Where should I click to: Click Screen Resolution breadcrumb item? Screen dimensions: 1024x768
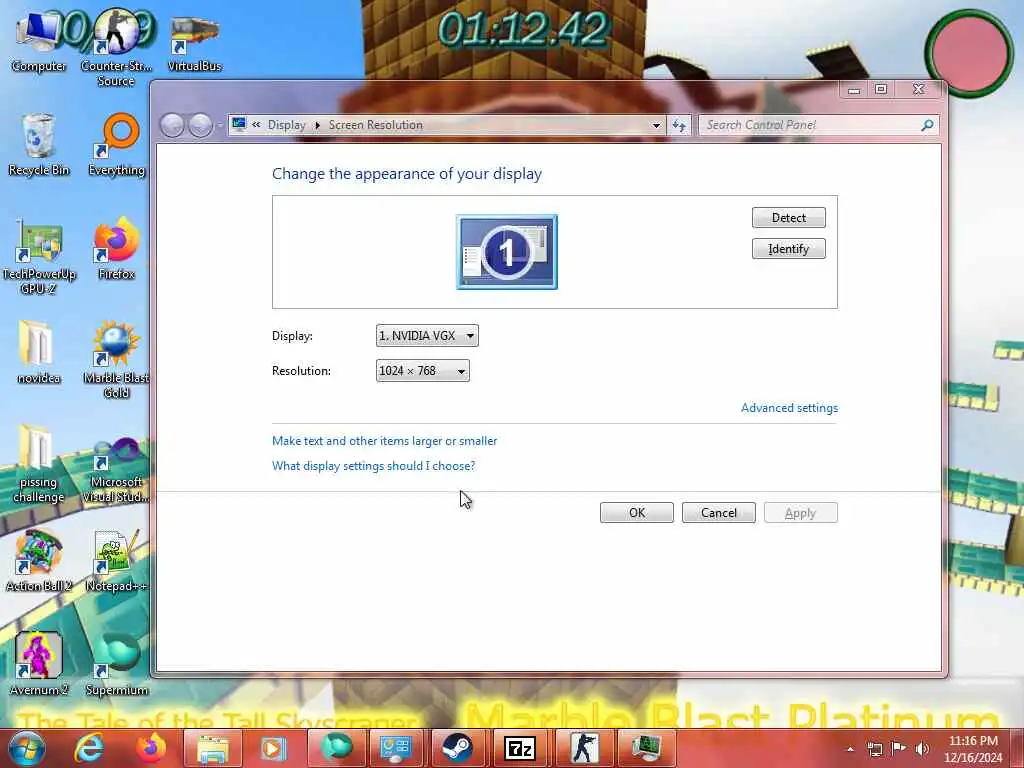(376, 125)
